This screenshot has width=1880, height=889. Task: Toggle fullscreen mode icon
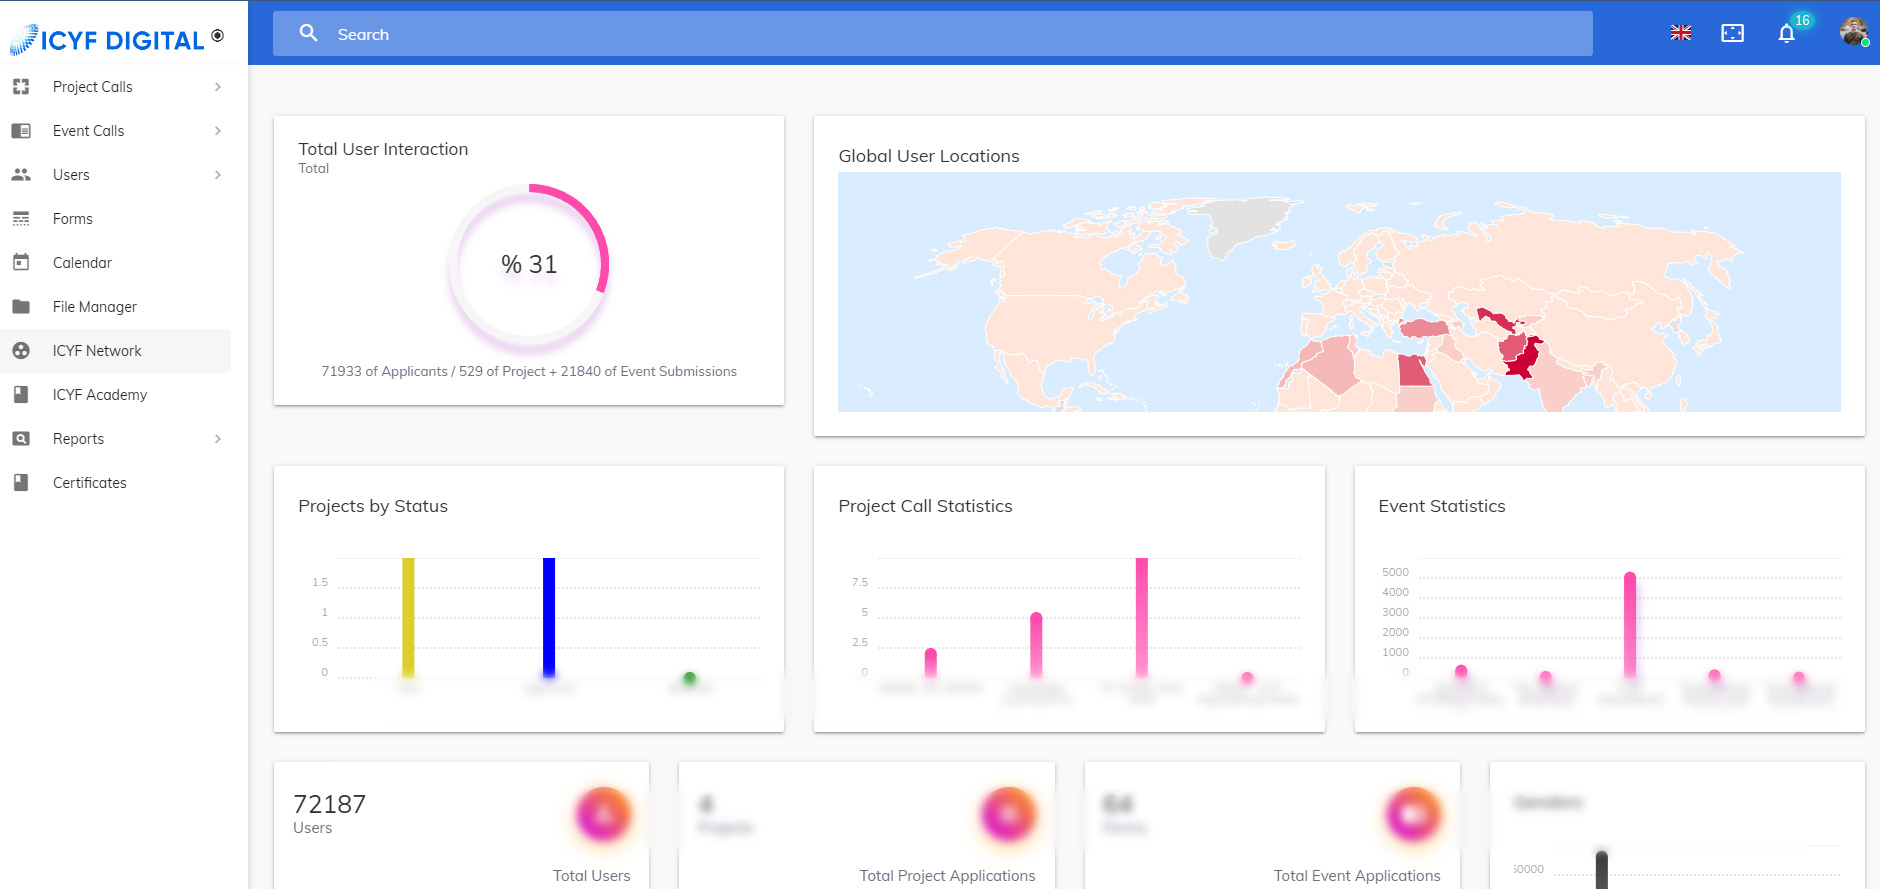1733,33
